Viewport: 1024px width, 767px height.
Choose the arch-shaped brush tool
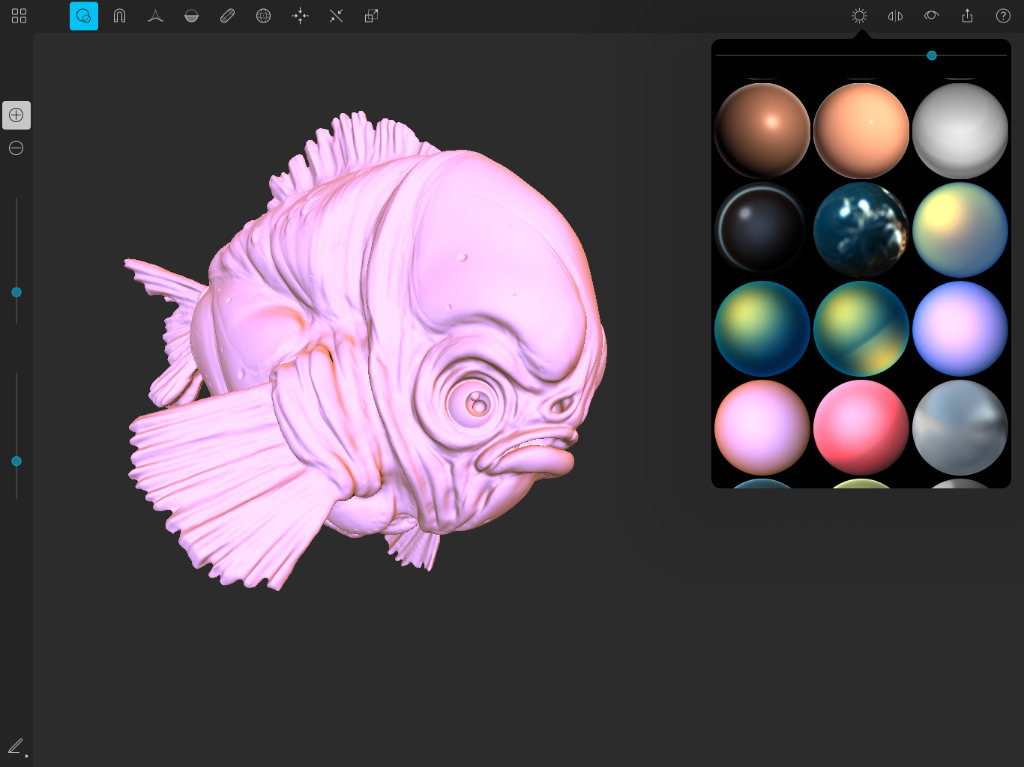pos(120,16)
